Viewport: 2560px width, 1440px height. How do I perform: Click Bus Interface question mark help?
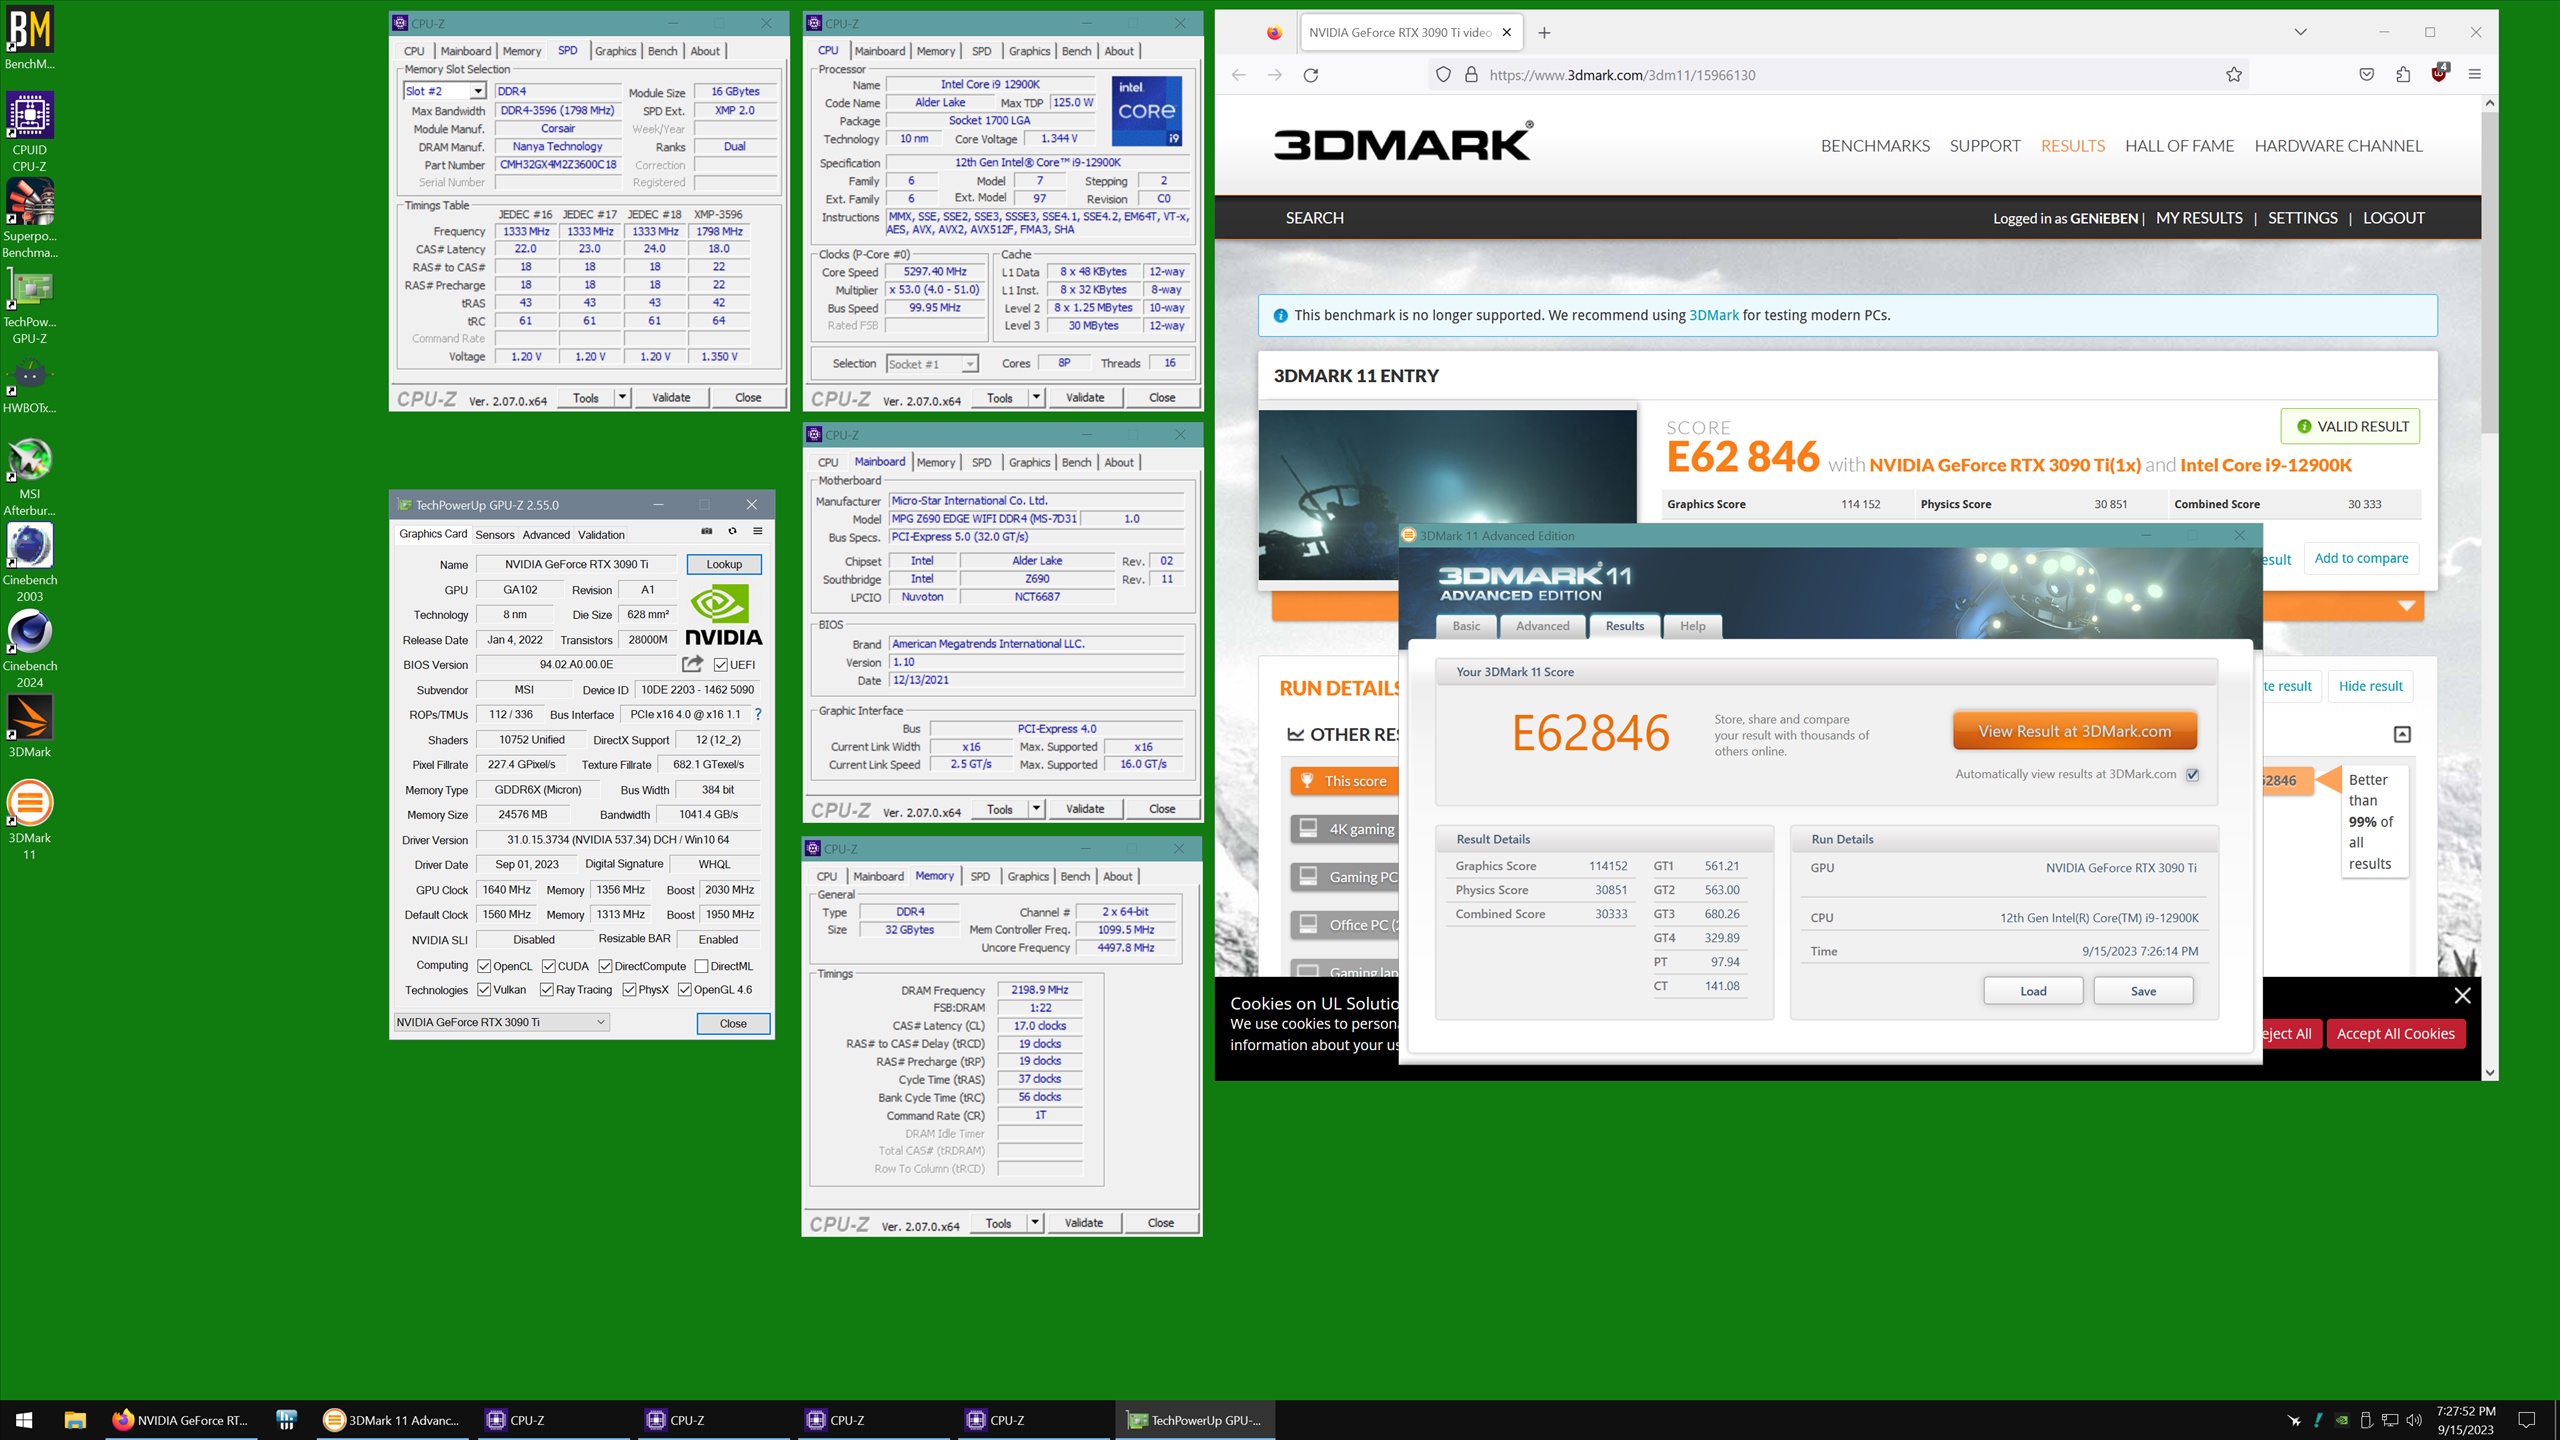click(758, 714)
